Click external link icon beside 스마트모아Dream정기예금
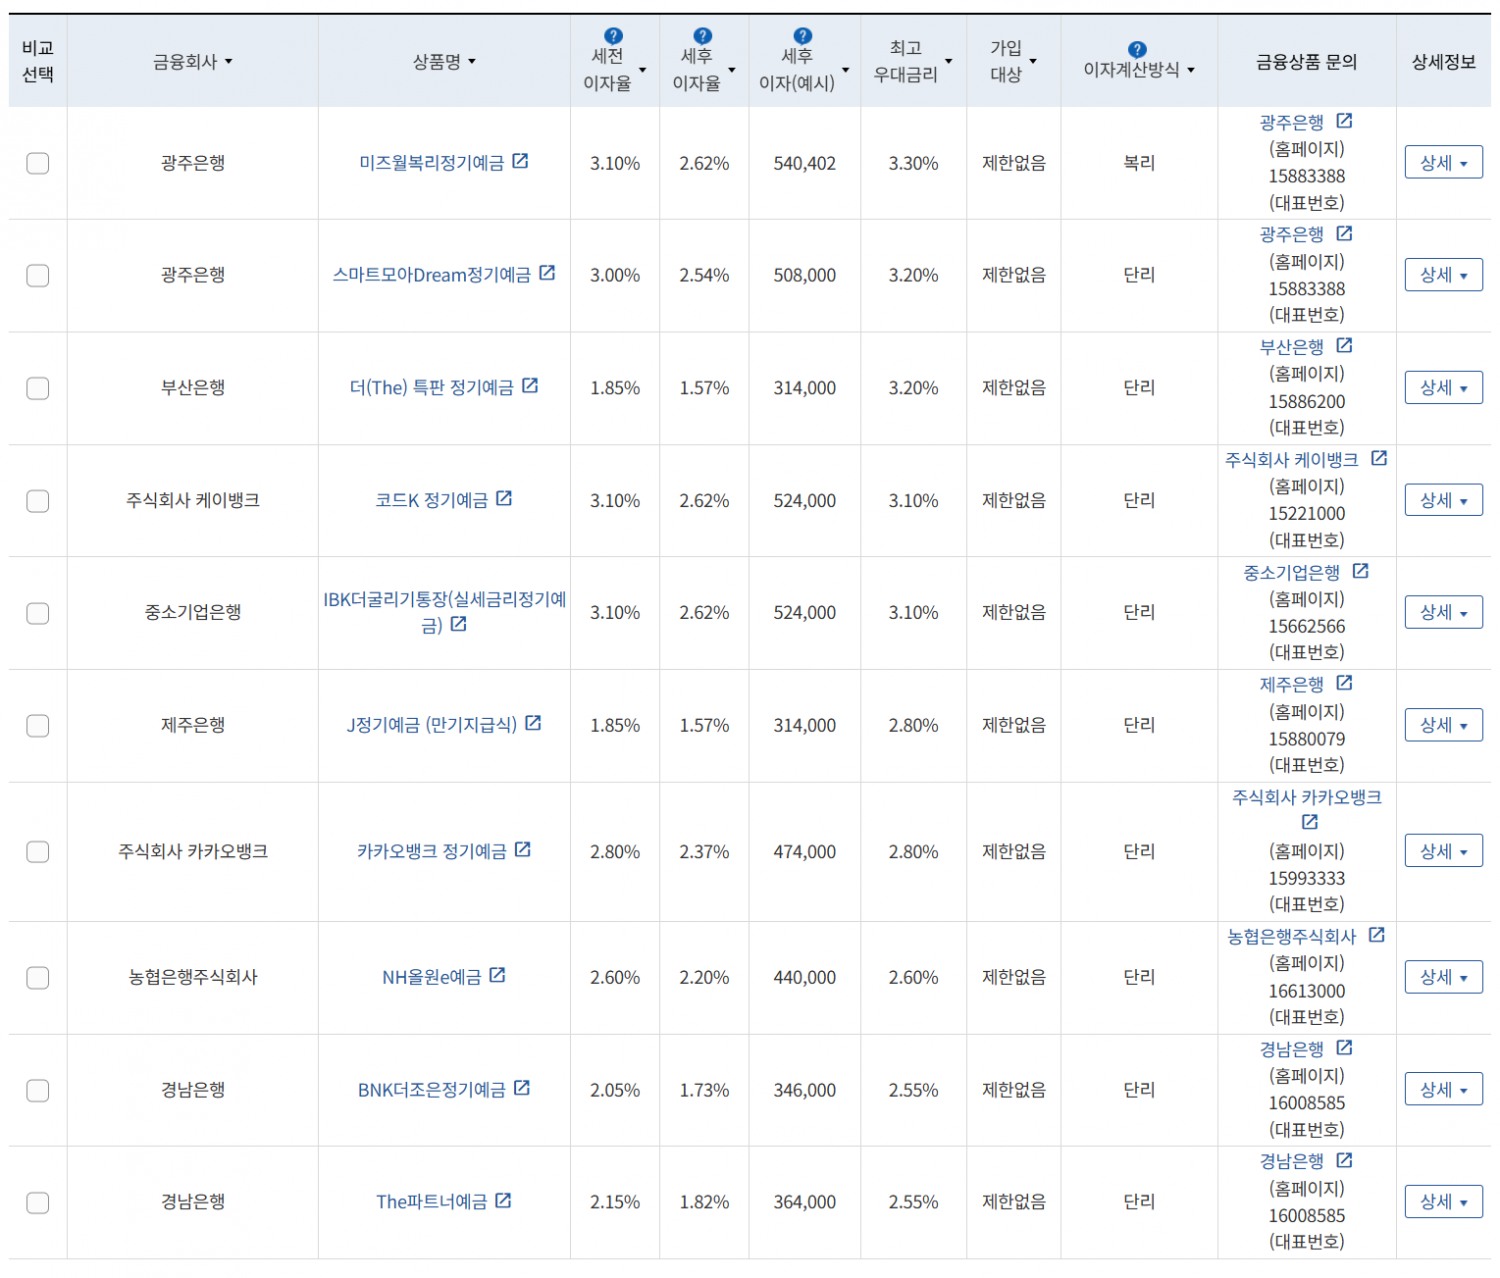1500x1278 pixels. point(547,273)
